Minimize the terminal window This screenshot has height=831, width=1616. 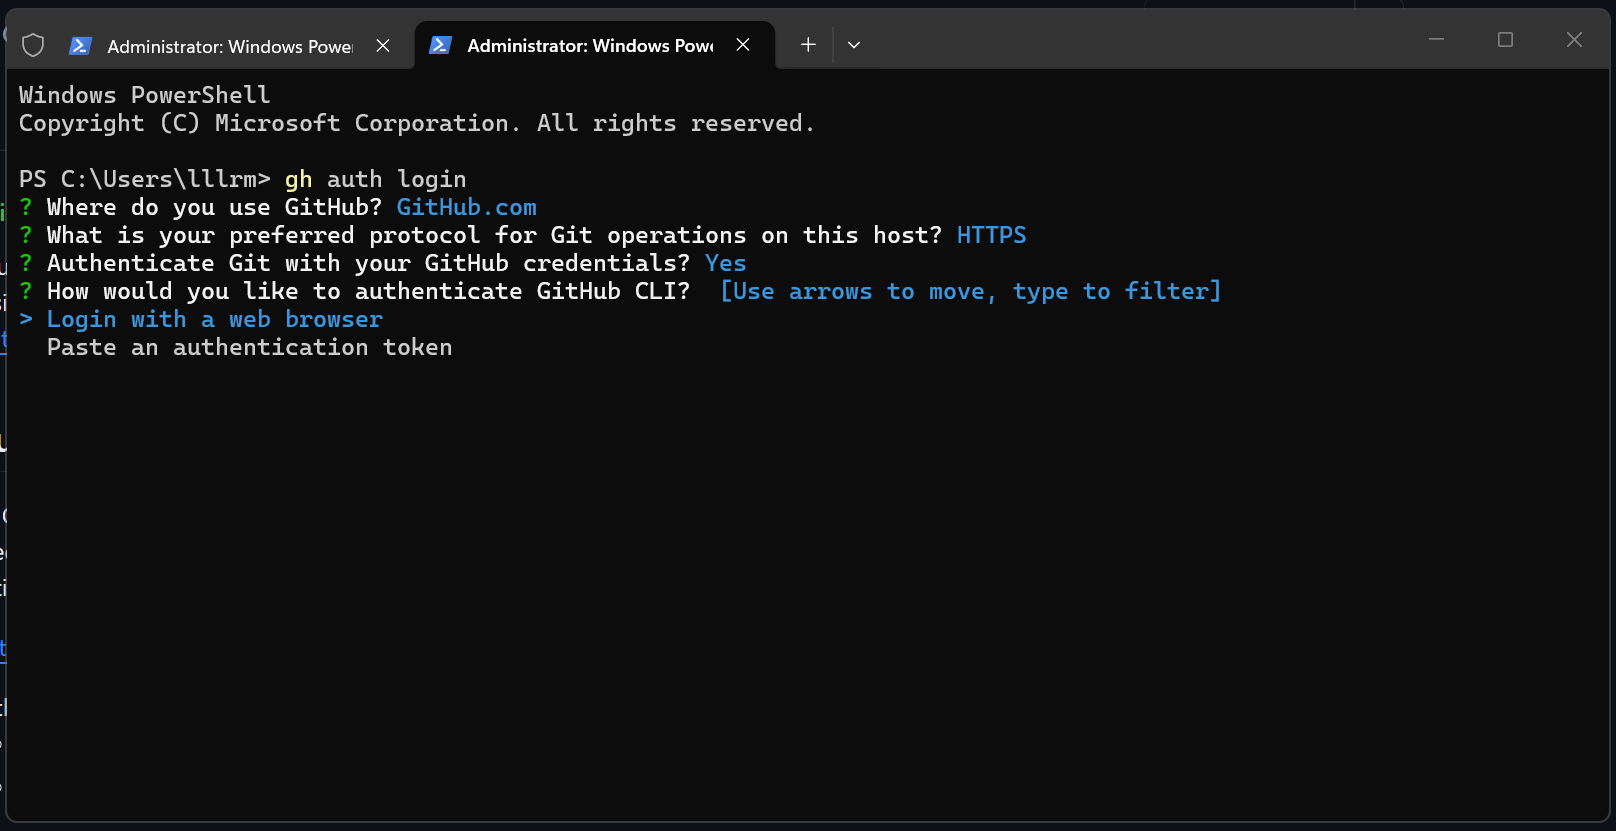pyautogui.click(x=1436, y=39)
